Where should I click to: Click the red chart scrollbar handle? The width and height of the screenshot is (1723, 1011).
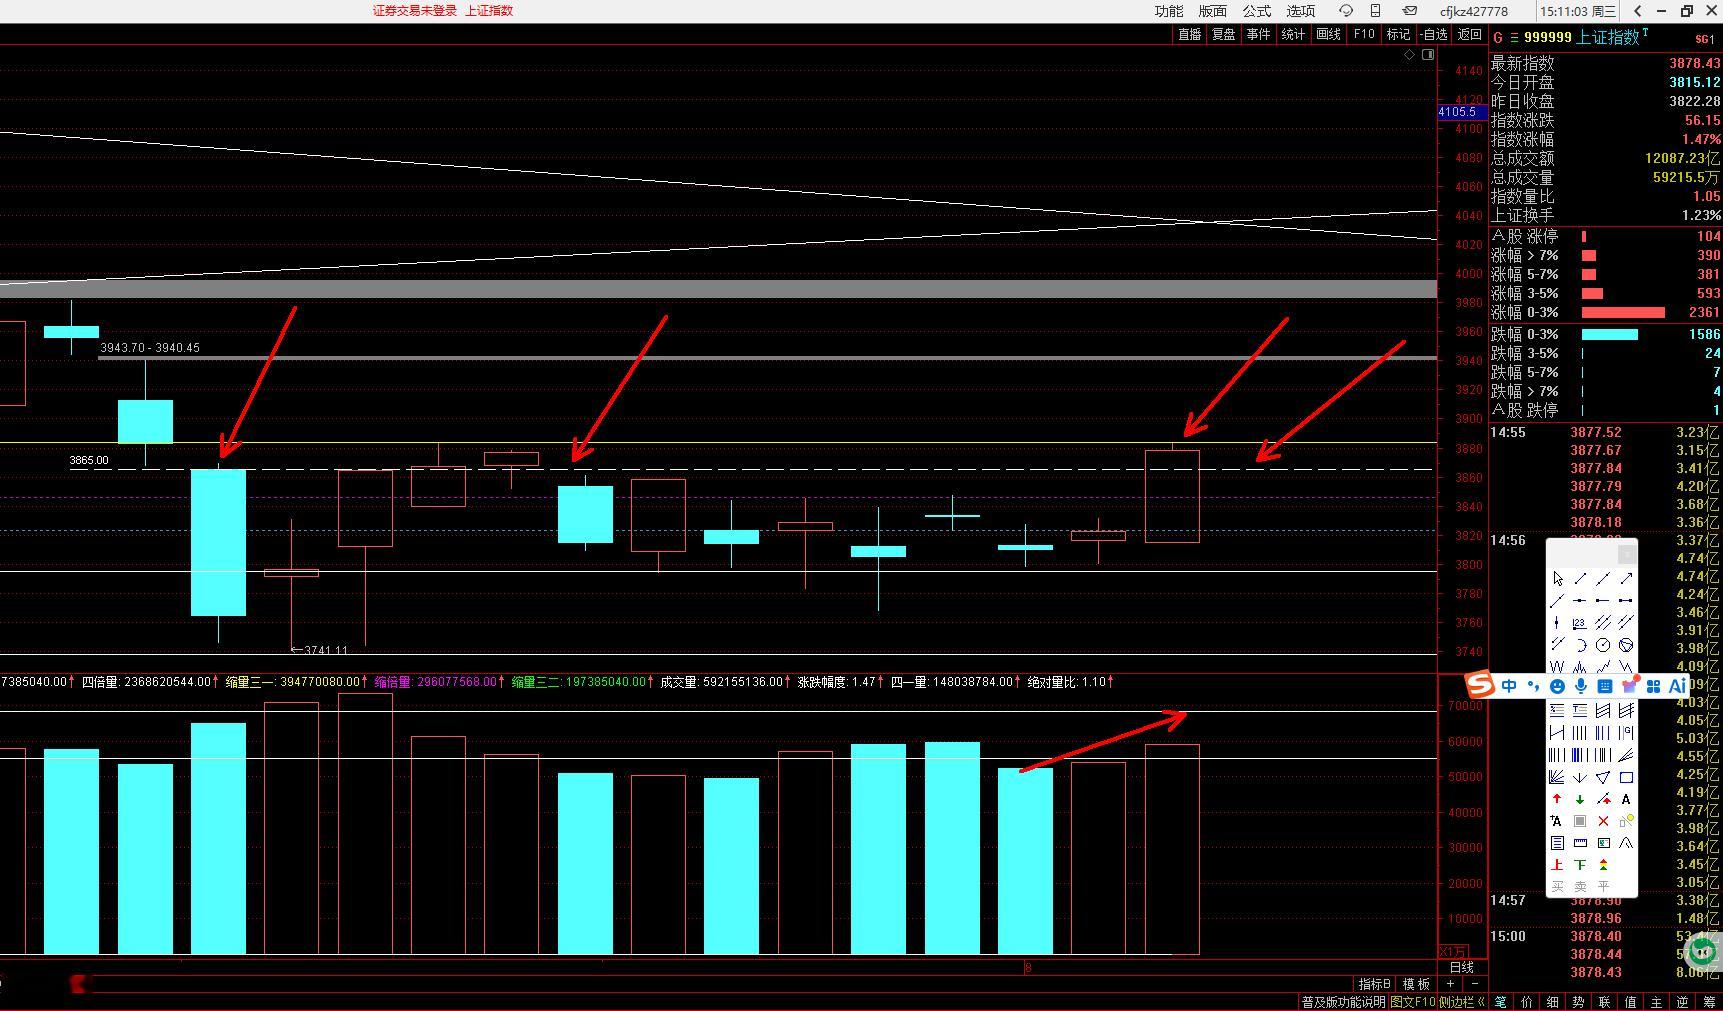pyautogui.click(x=78, y=984)
